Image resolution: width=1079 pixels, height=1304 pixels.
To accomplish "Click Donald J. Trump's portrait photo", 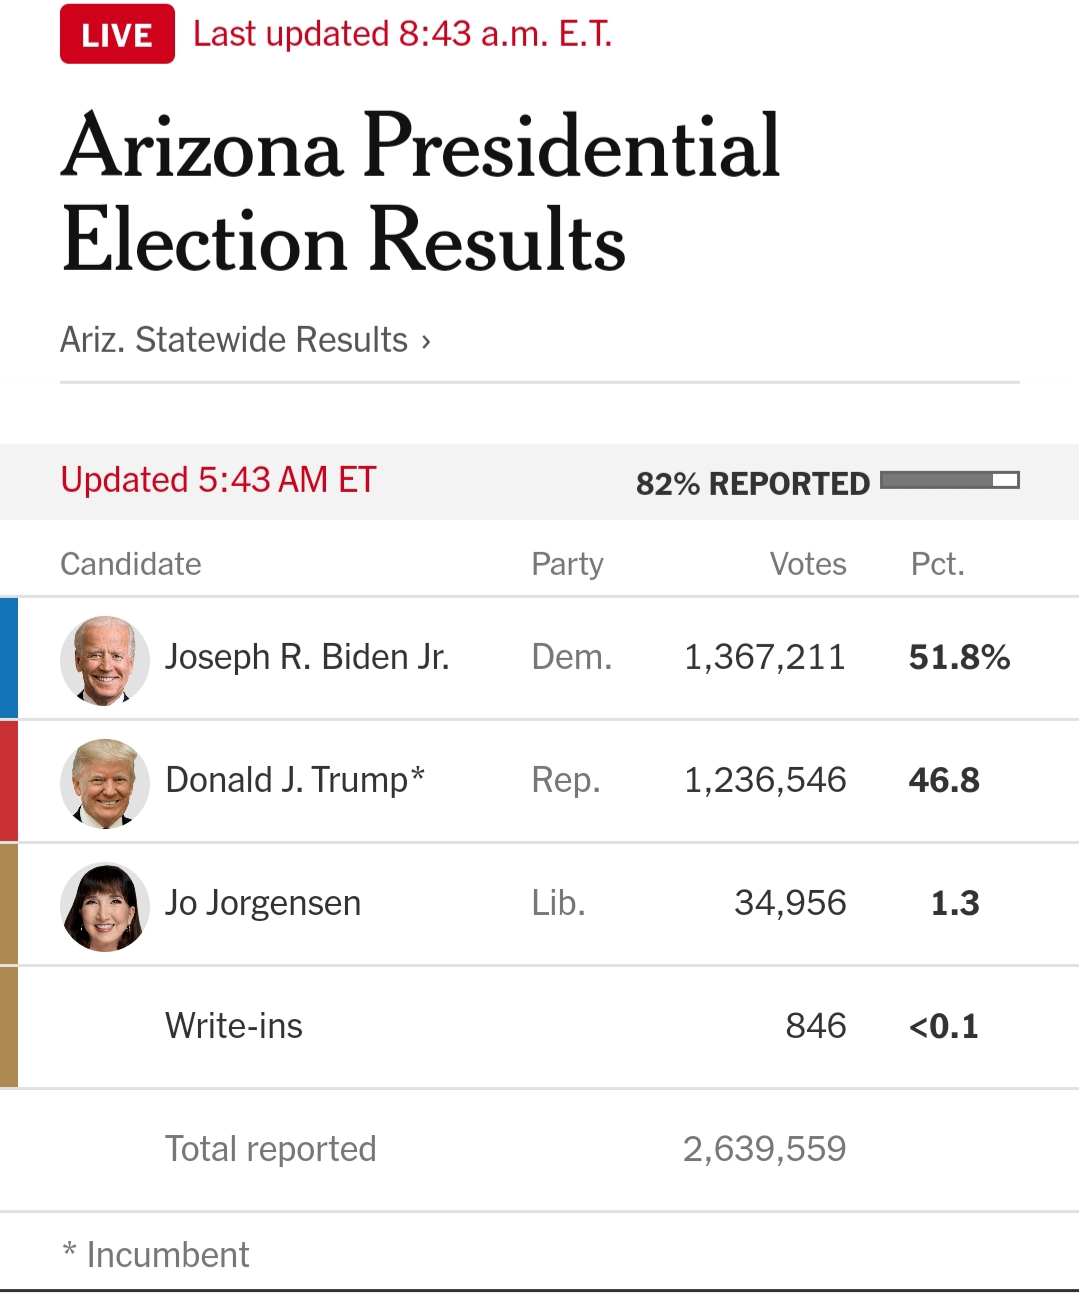I will coord(105,783).
